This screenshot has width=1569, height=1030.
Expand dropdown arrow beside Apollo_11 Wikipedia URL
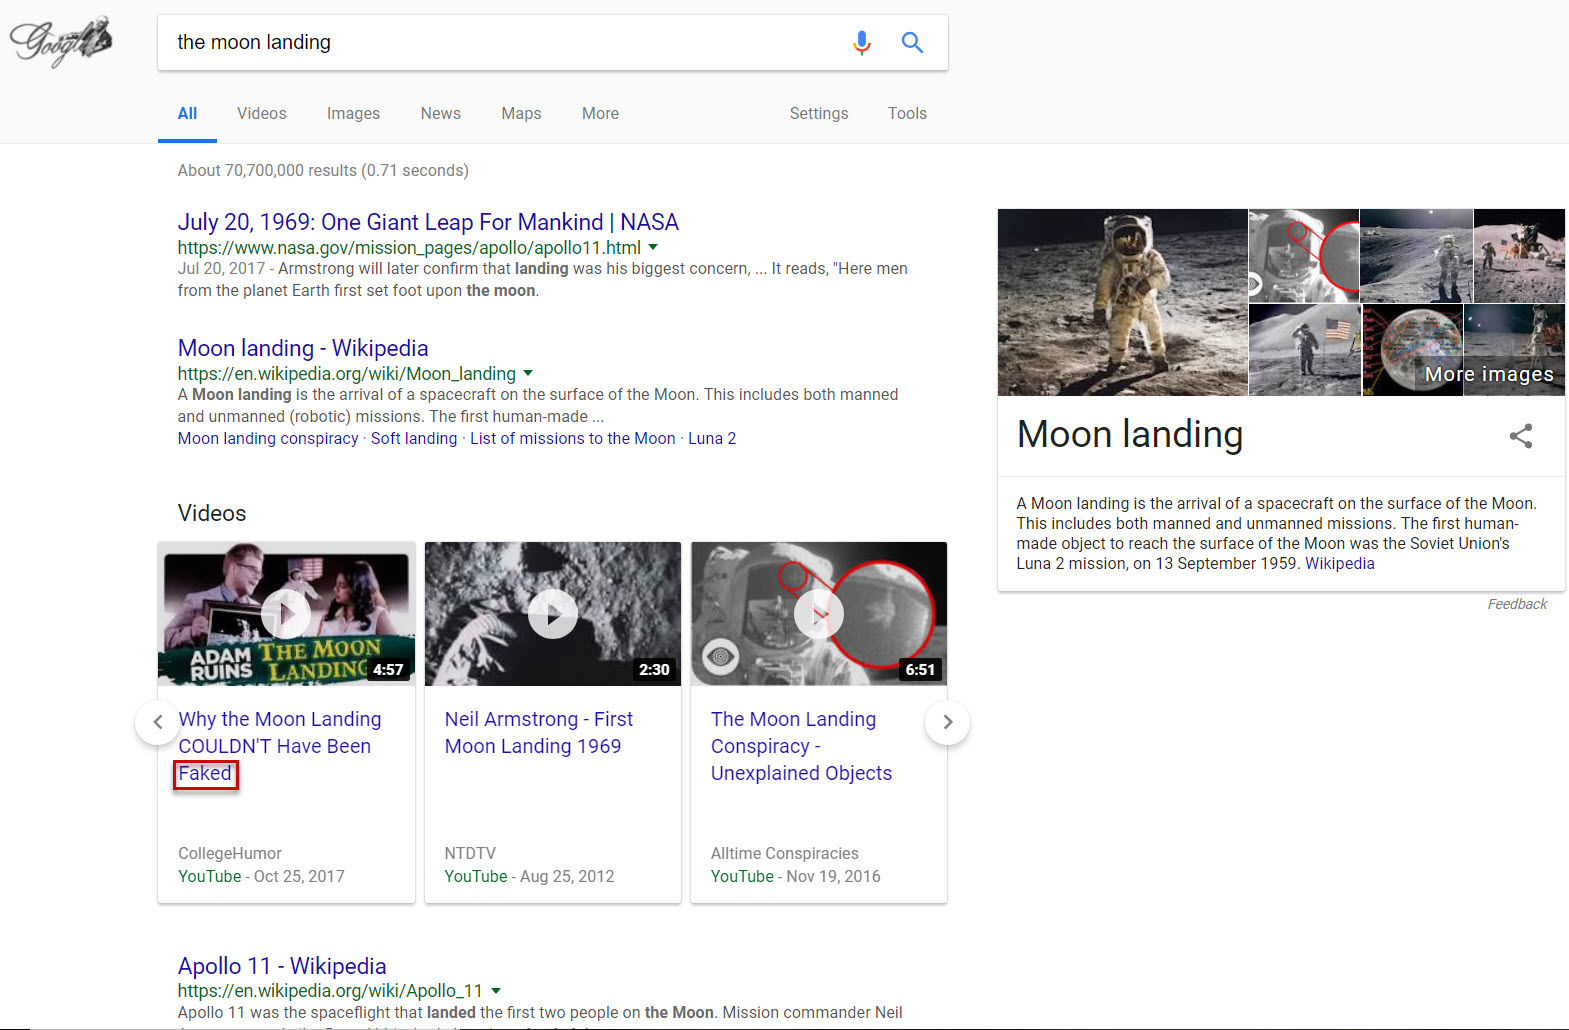pyautogui.click(x=495, y=991)
